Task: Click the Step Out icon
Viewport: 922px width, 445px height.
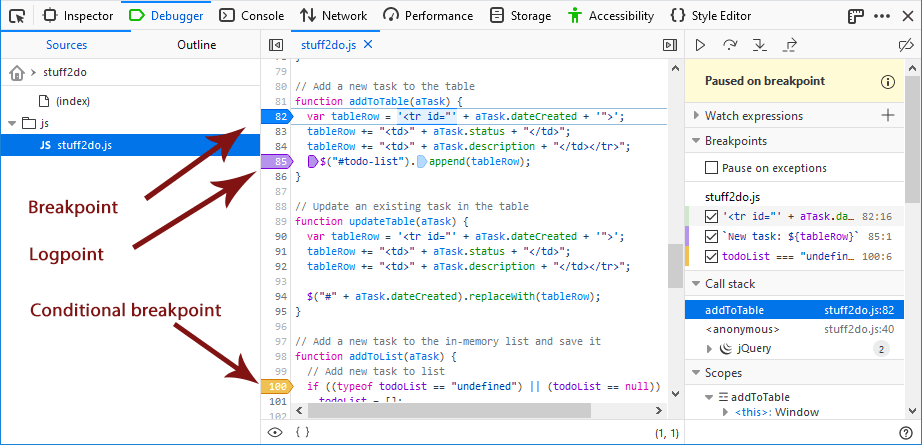Action: (x=790, y=45)
